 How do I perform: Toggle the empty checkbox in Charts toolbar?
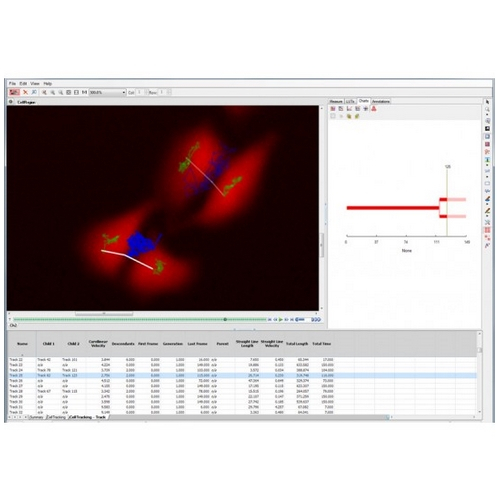tap(333, 116)
